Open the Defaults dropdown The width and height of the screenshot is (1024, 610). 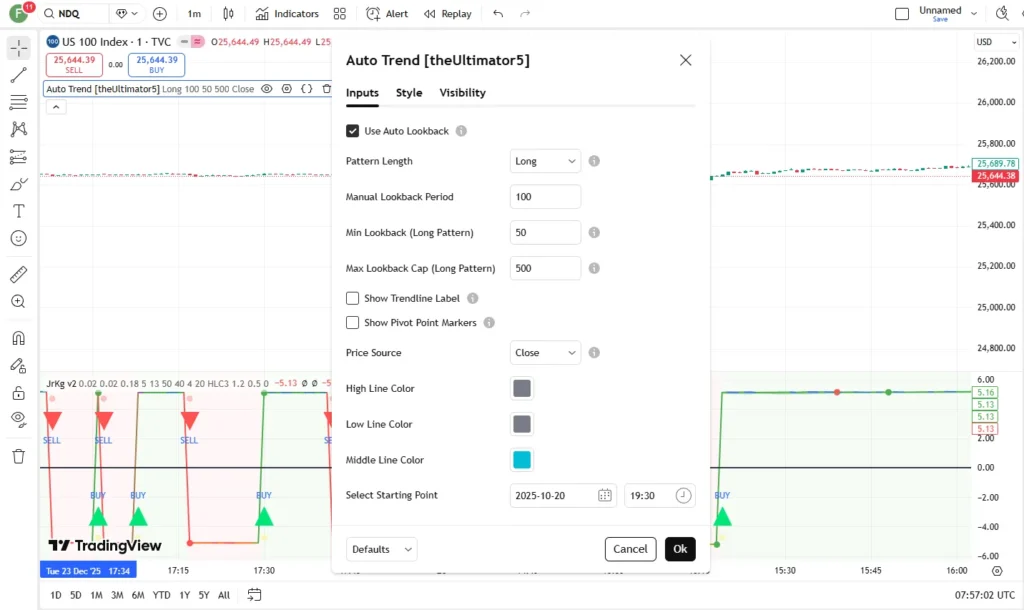tap(381, 549)
